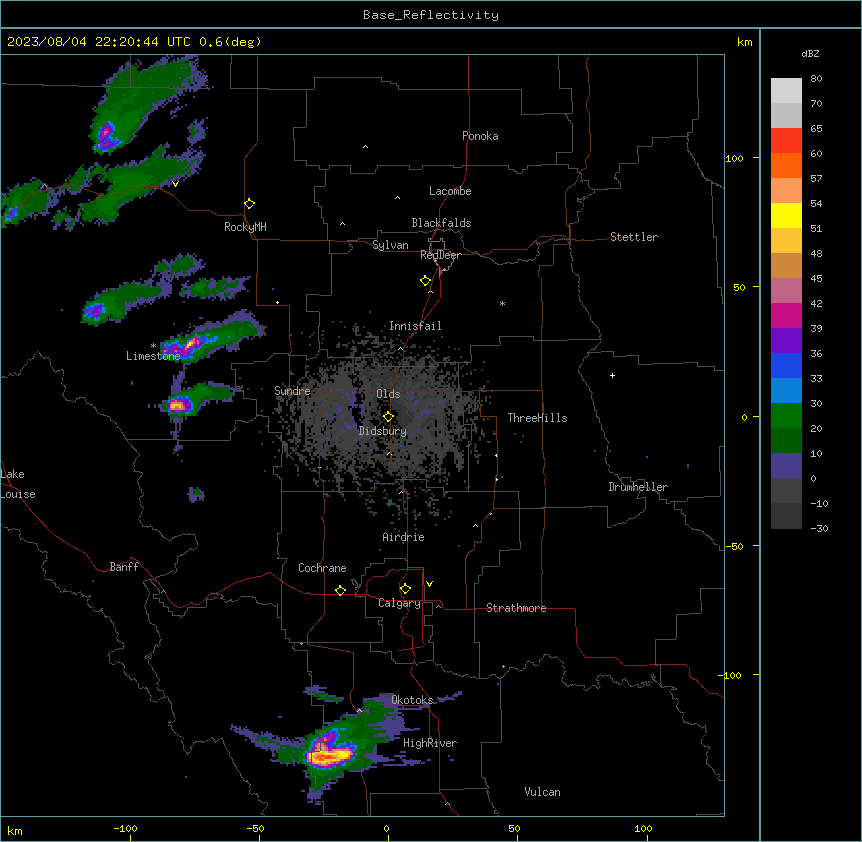Click the Strathmore label
Image resolution: width=862 pixels, height=842 pixels.
coord(516,608)
